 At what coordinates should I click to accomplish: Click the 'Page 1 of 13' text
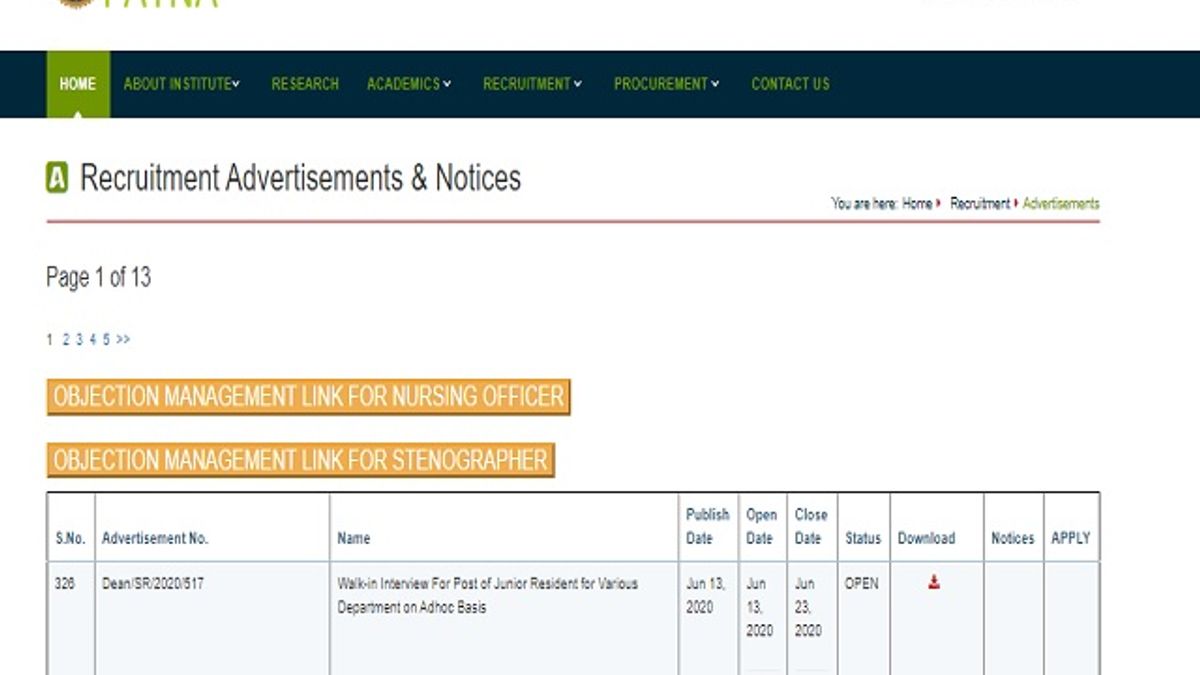[x=98, y=278]
